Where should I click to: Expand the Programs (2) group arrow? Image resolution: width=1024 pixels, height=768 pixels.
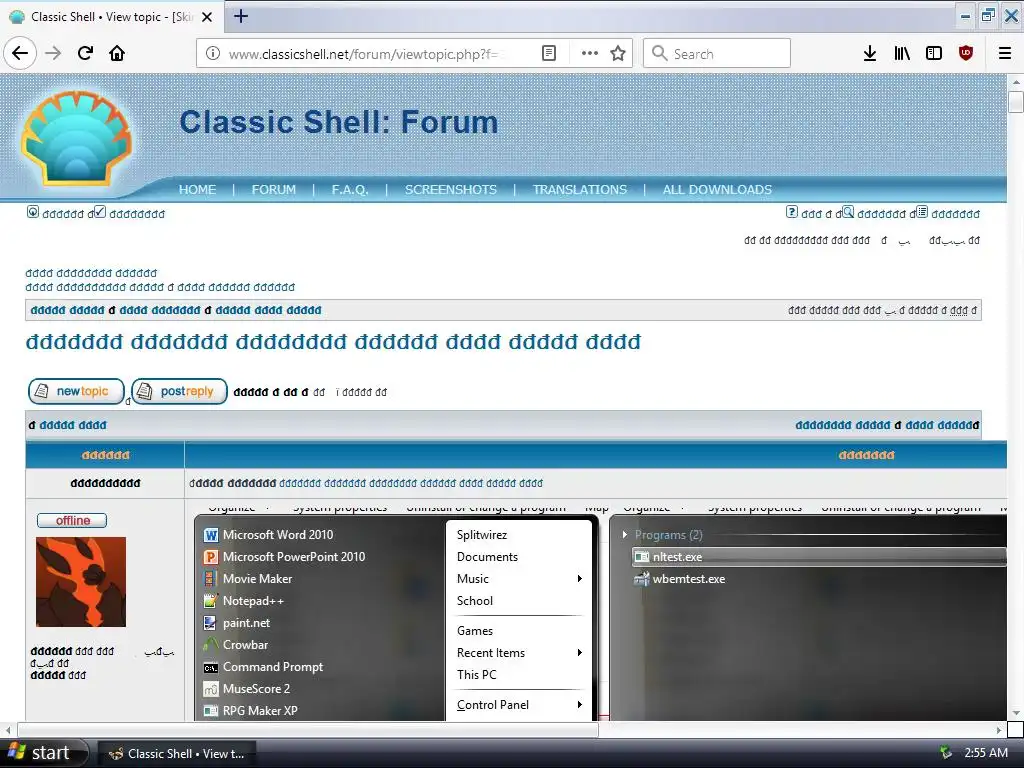click(x=625, y=535)
